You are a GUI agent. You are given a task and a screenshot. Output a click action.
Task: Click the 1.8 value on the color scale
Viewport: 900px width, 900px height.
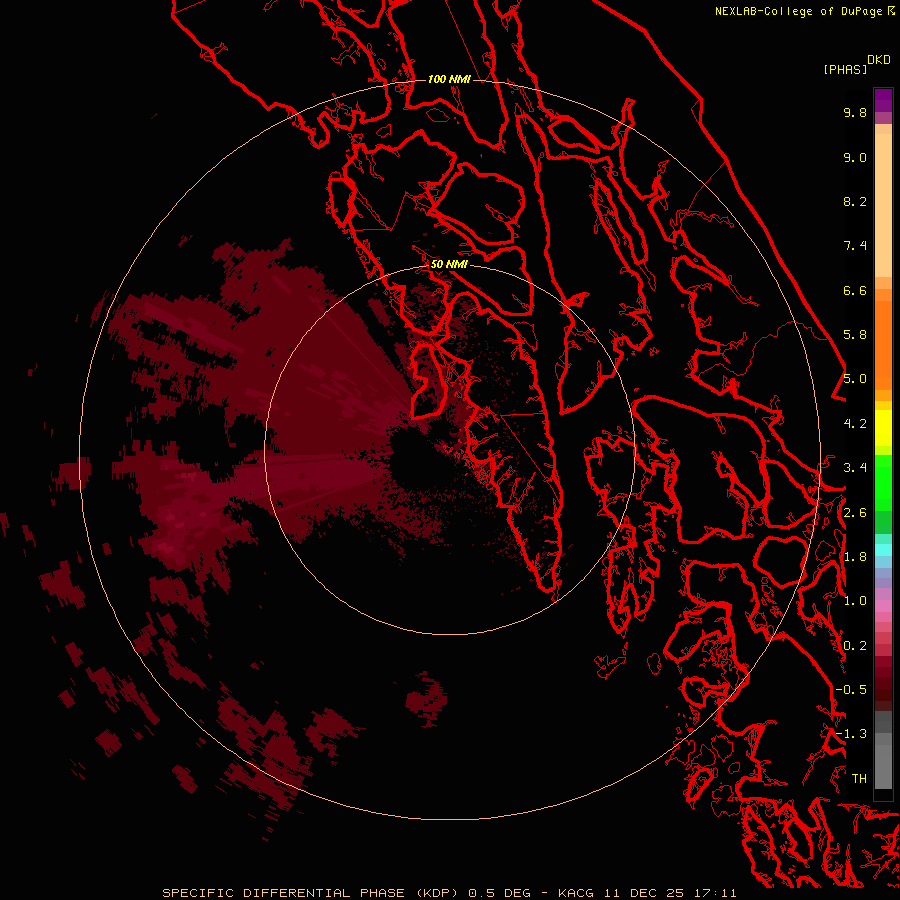(855, 557)
